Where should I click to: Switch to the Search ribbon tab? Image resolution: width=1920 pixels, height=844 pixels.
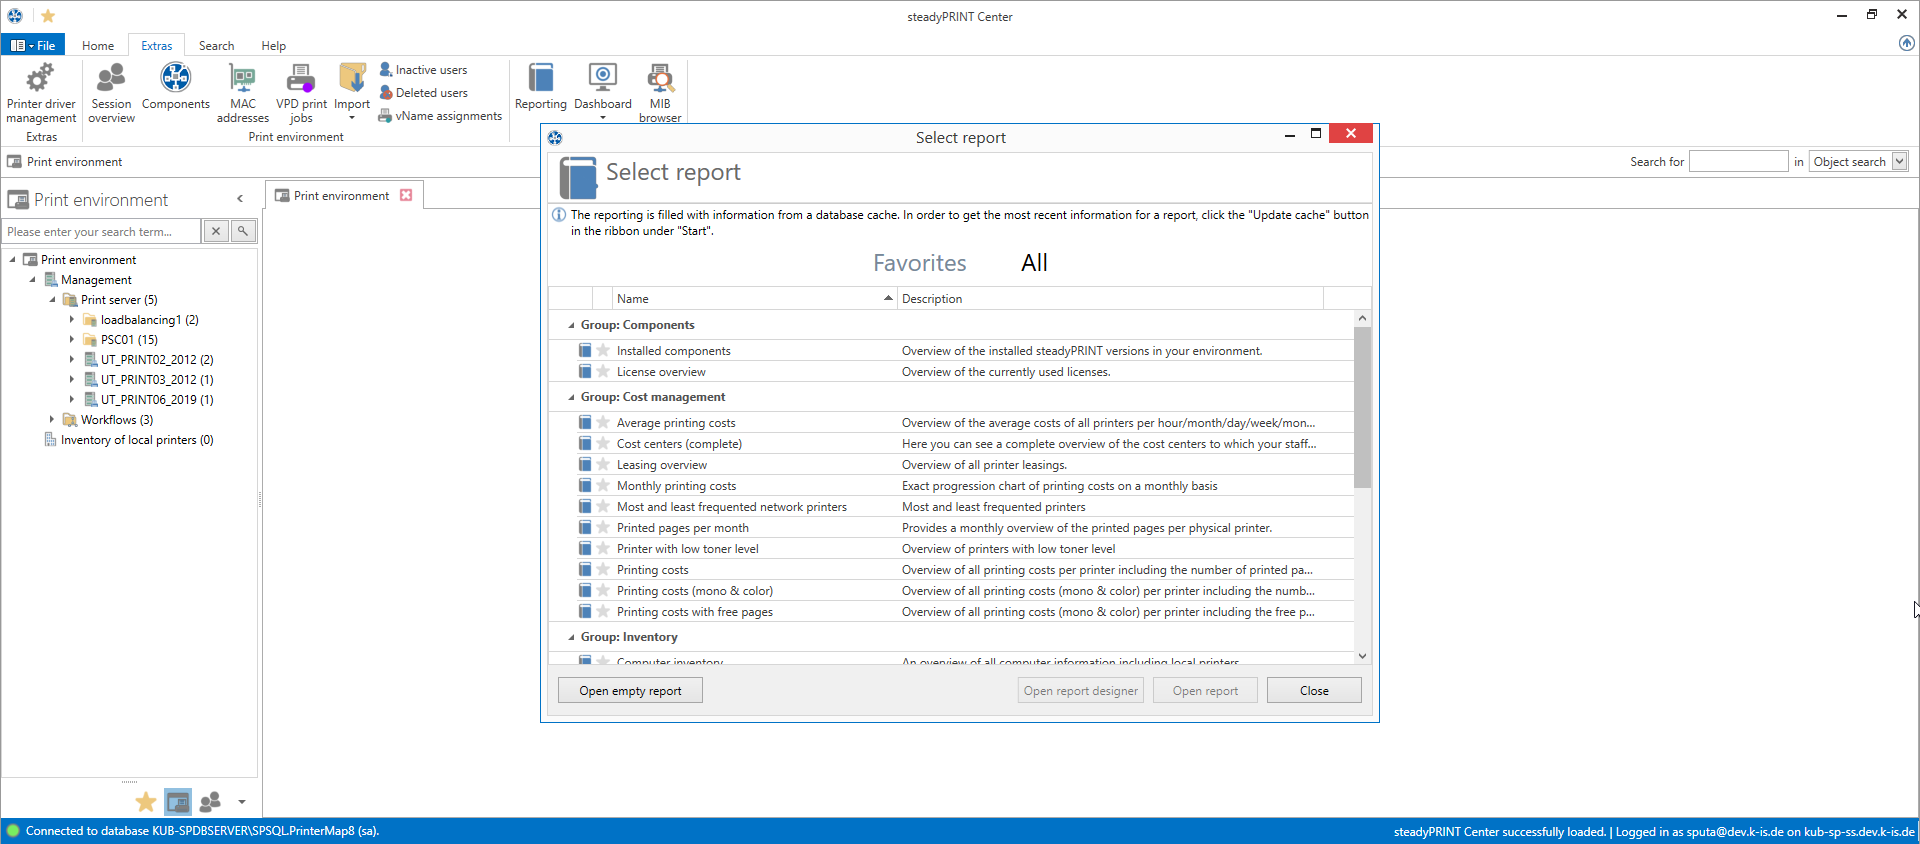click(216, 45)
